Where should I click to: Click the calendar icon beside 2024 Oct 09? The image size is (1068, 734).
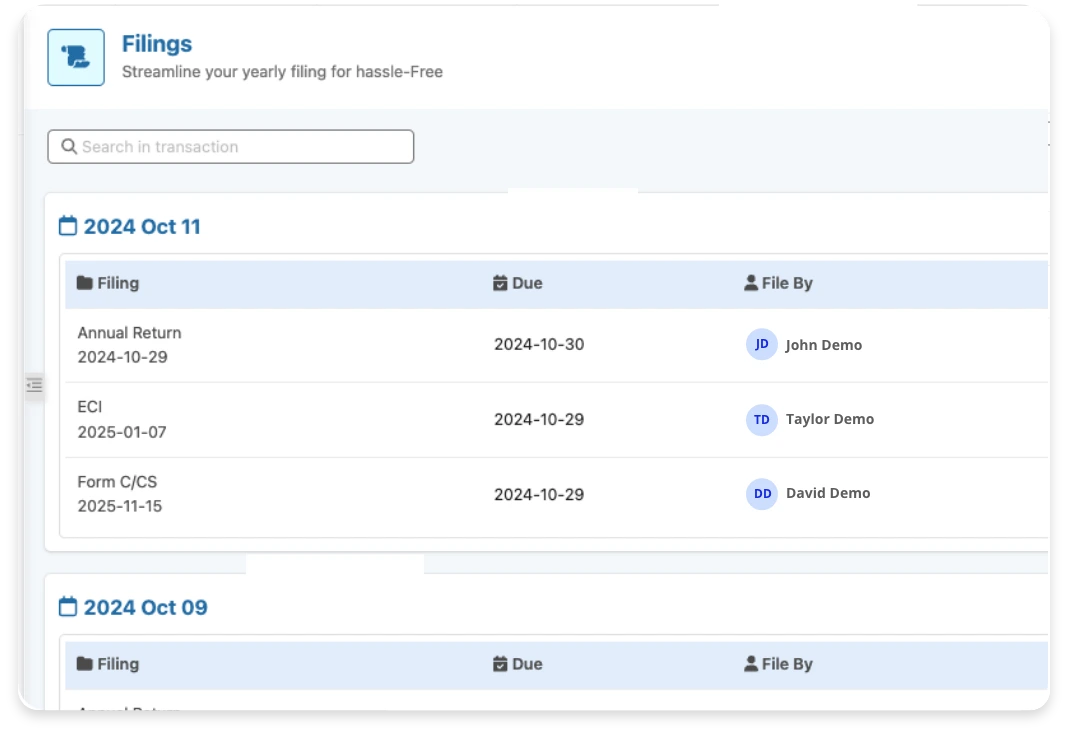67,606
